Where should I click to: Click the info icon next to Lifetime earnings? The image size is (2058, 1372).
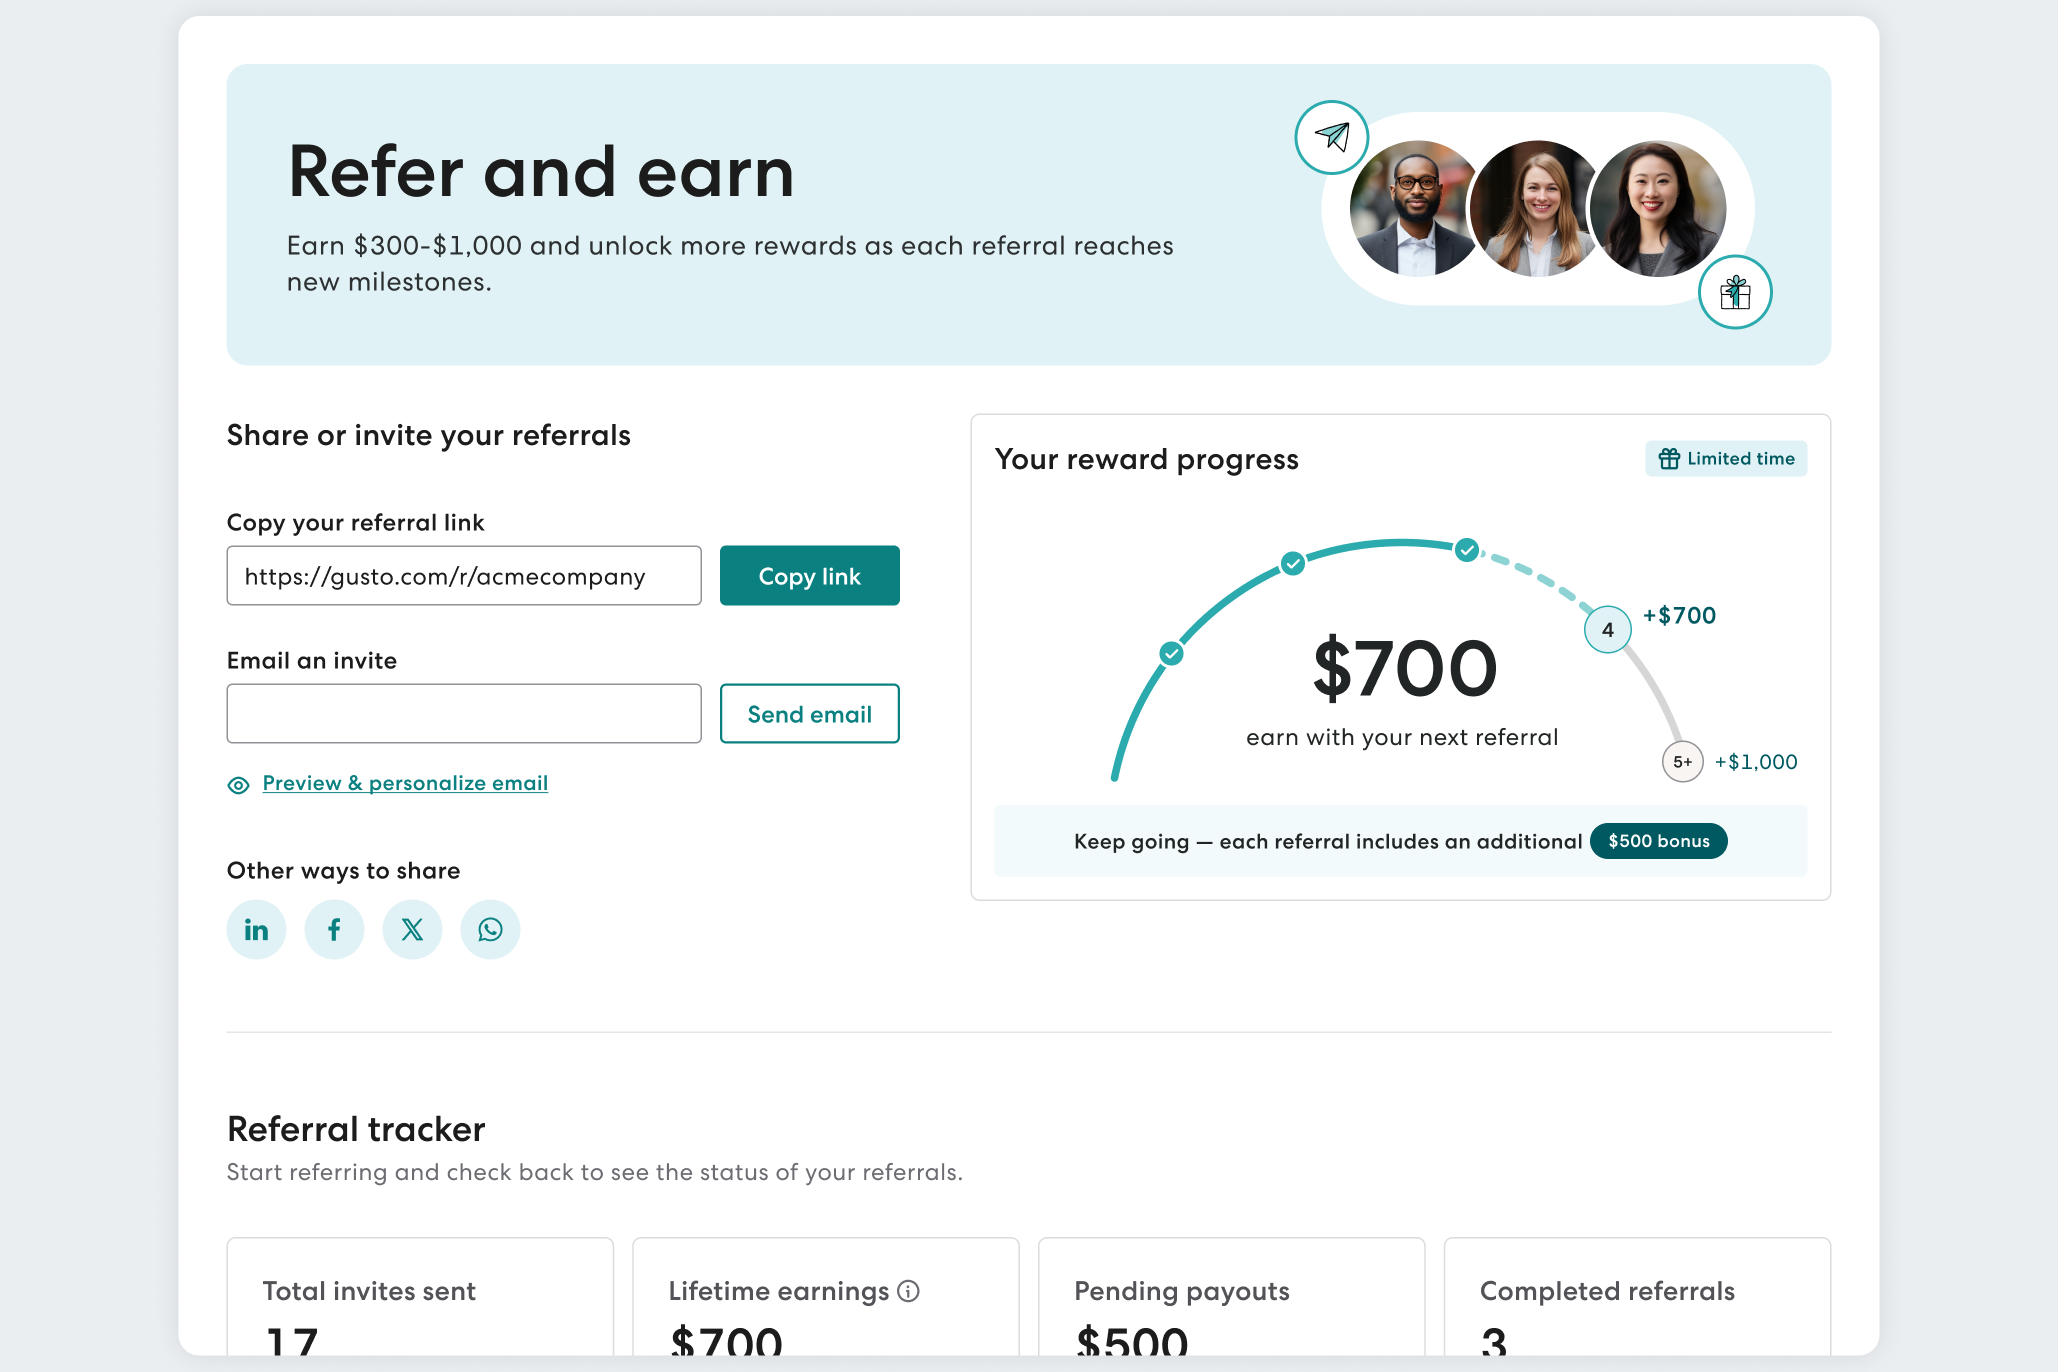click(x=908, y=1291)
